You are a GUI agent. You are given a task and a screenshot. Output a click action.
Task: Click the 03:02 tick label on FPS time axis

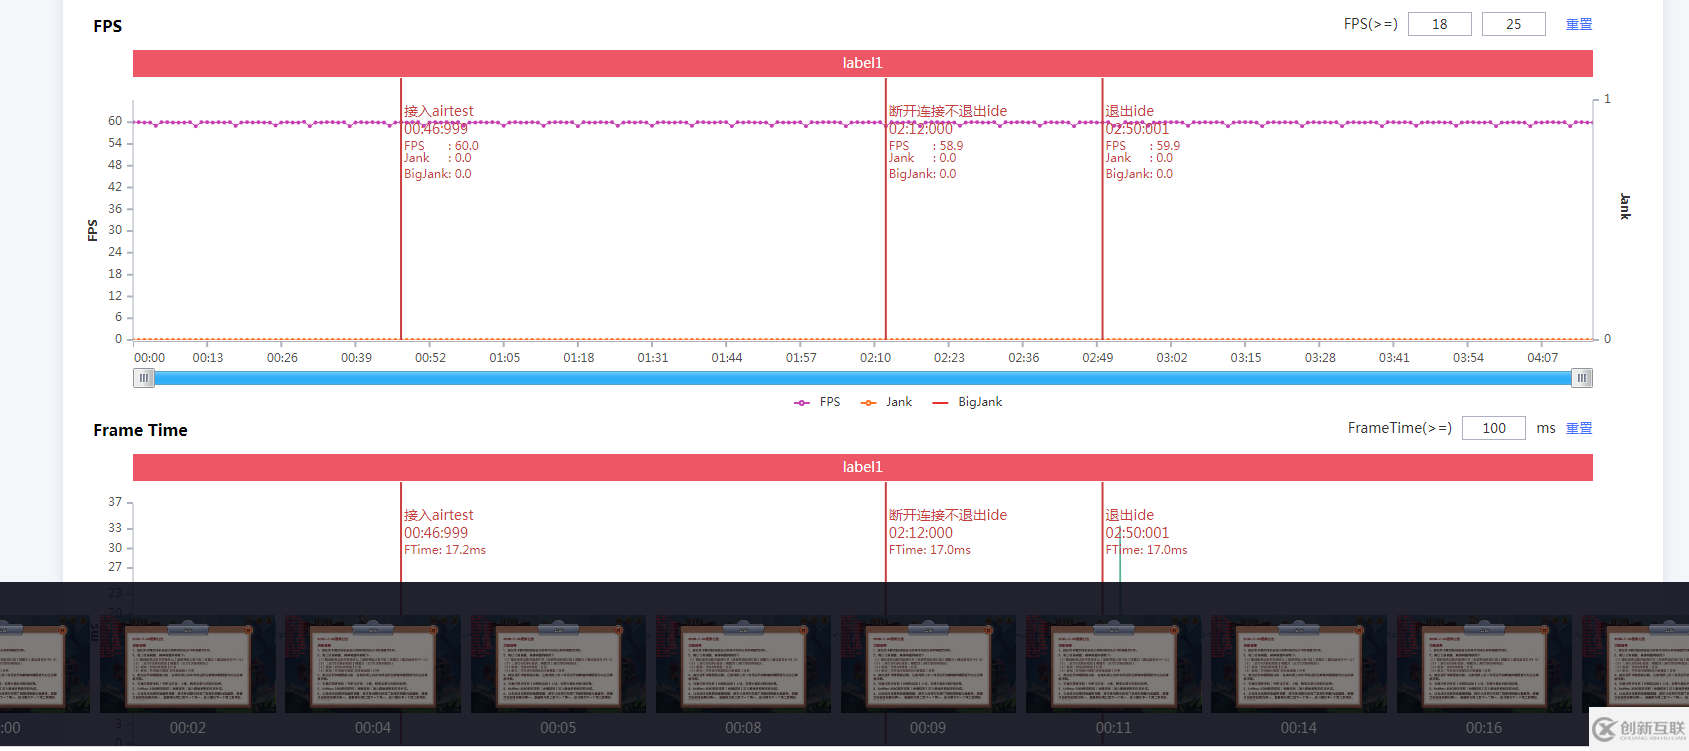1172,358
